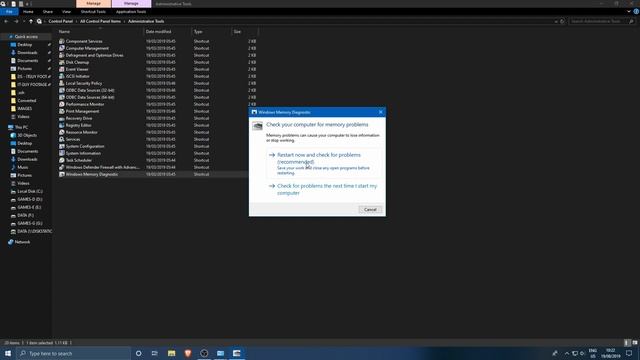This screenshot has width=640, height=360.
Task: Click the Windows Memory Diagnostic file icon
Action: [x=62, y=174]
